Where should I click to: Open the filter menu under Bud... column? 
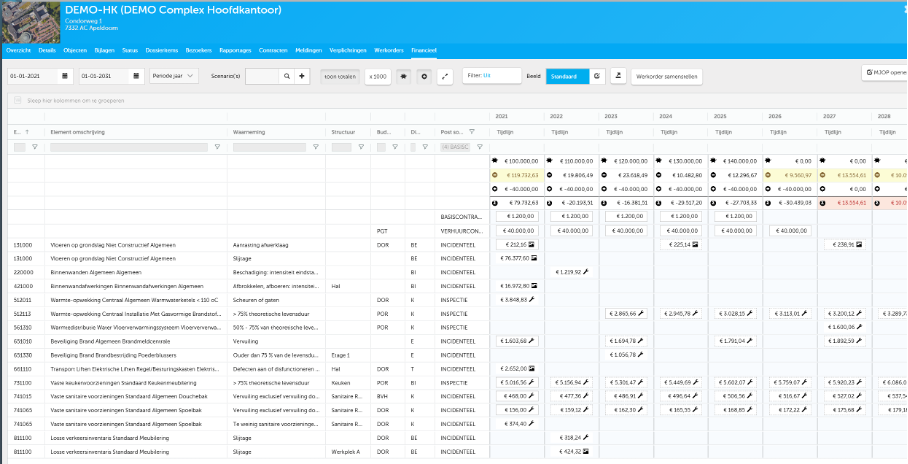point(394,147)
